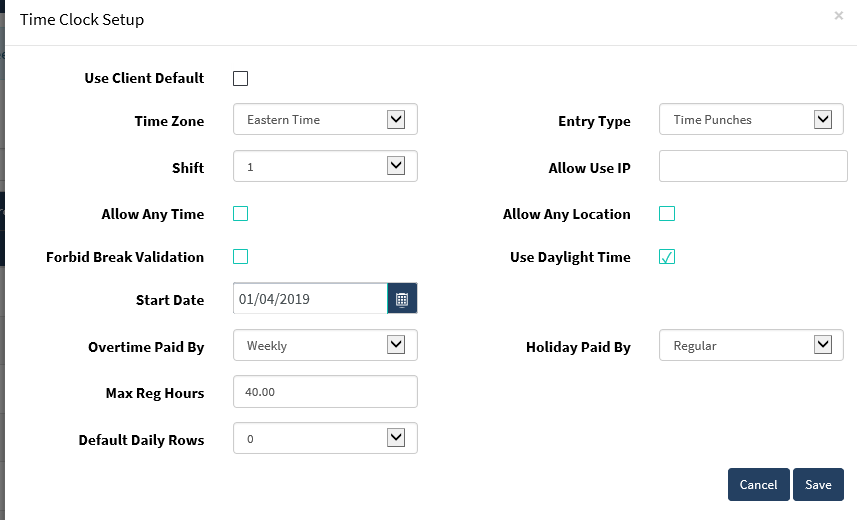Click the Time Zone dropdown arrow
This screenshot has width=857, height=520.
396,119
